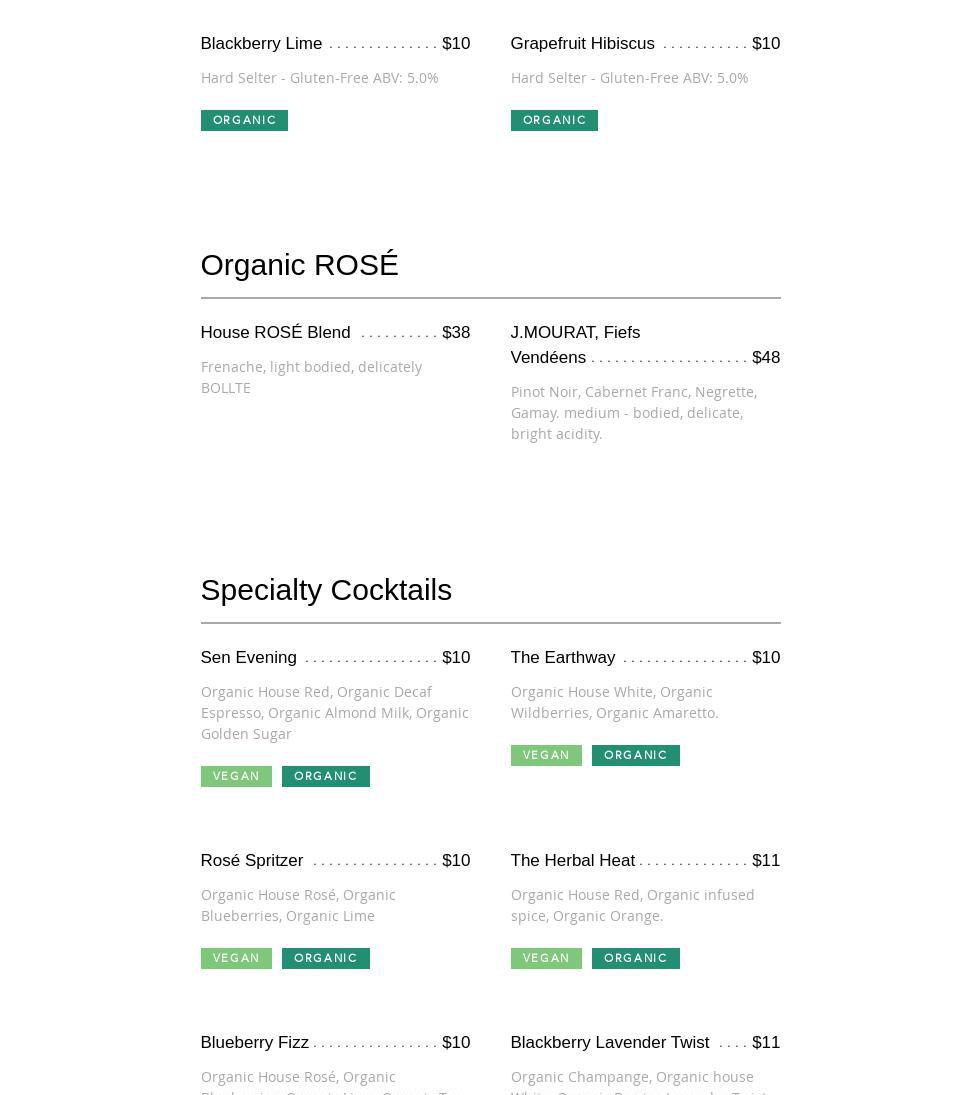Click the VEGAN badge under The Herbal Heat

click(x=546, y=958)
